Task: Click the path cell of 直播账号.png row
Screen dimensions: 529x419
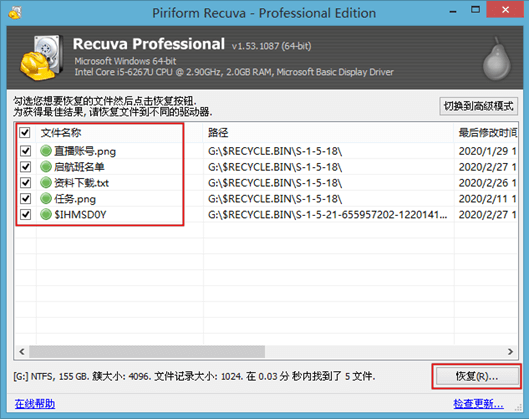Action: click(x=275, y=151)
